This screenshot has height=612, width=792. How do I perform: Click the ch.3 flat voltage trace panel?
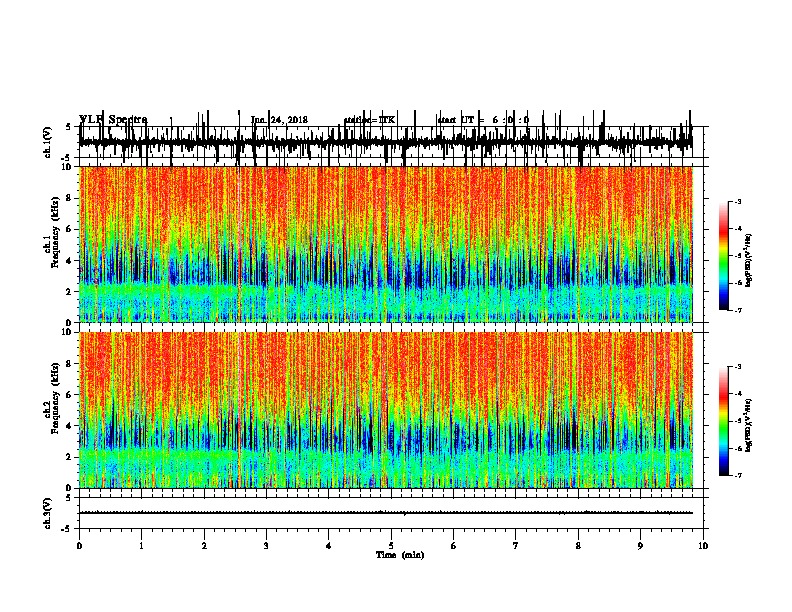[x=393, y=513]
